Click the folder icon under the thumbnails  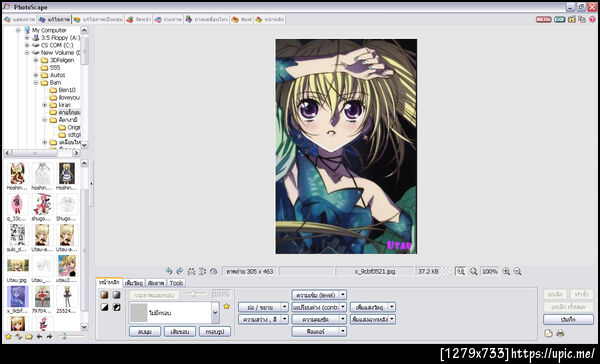pos(29,337)
